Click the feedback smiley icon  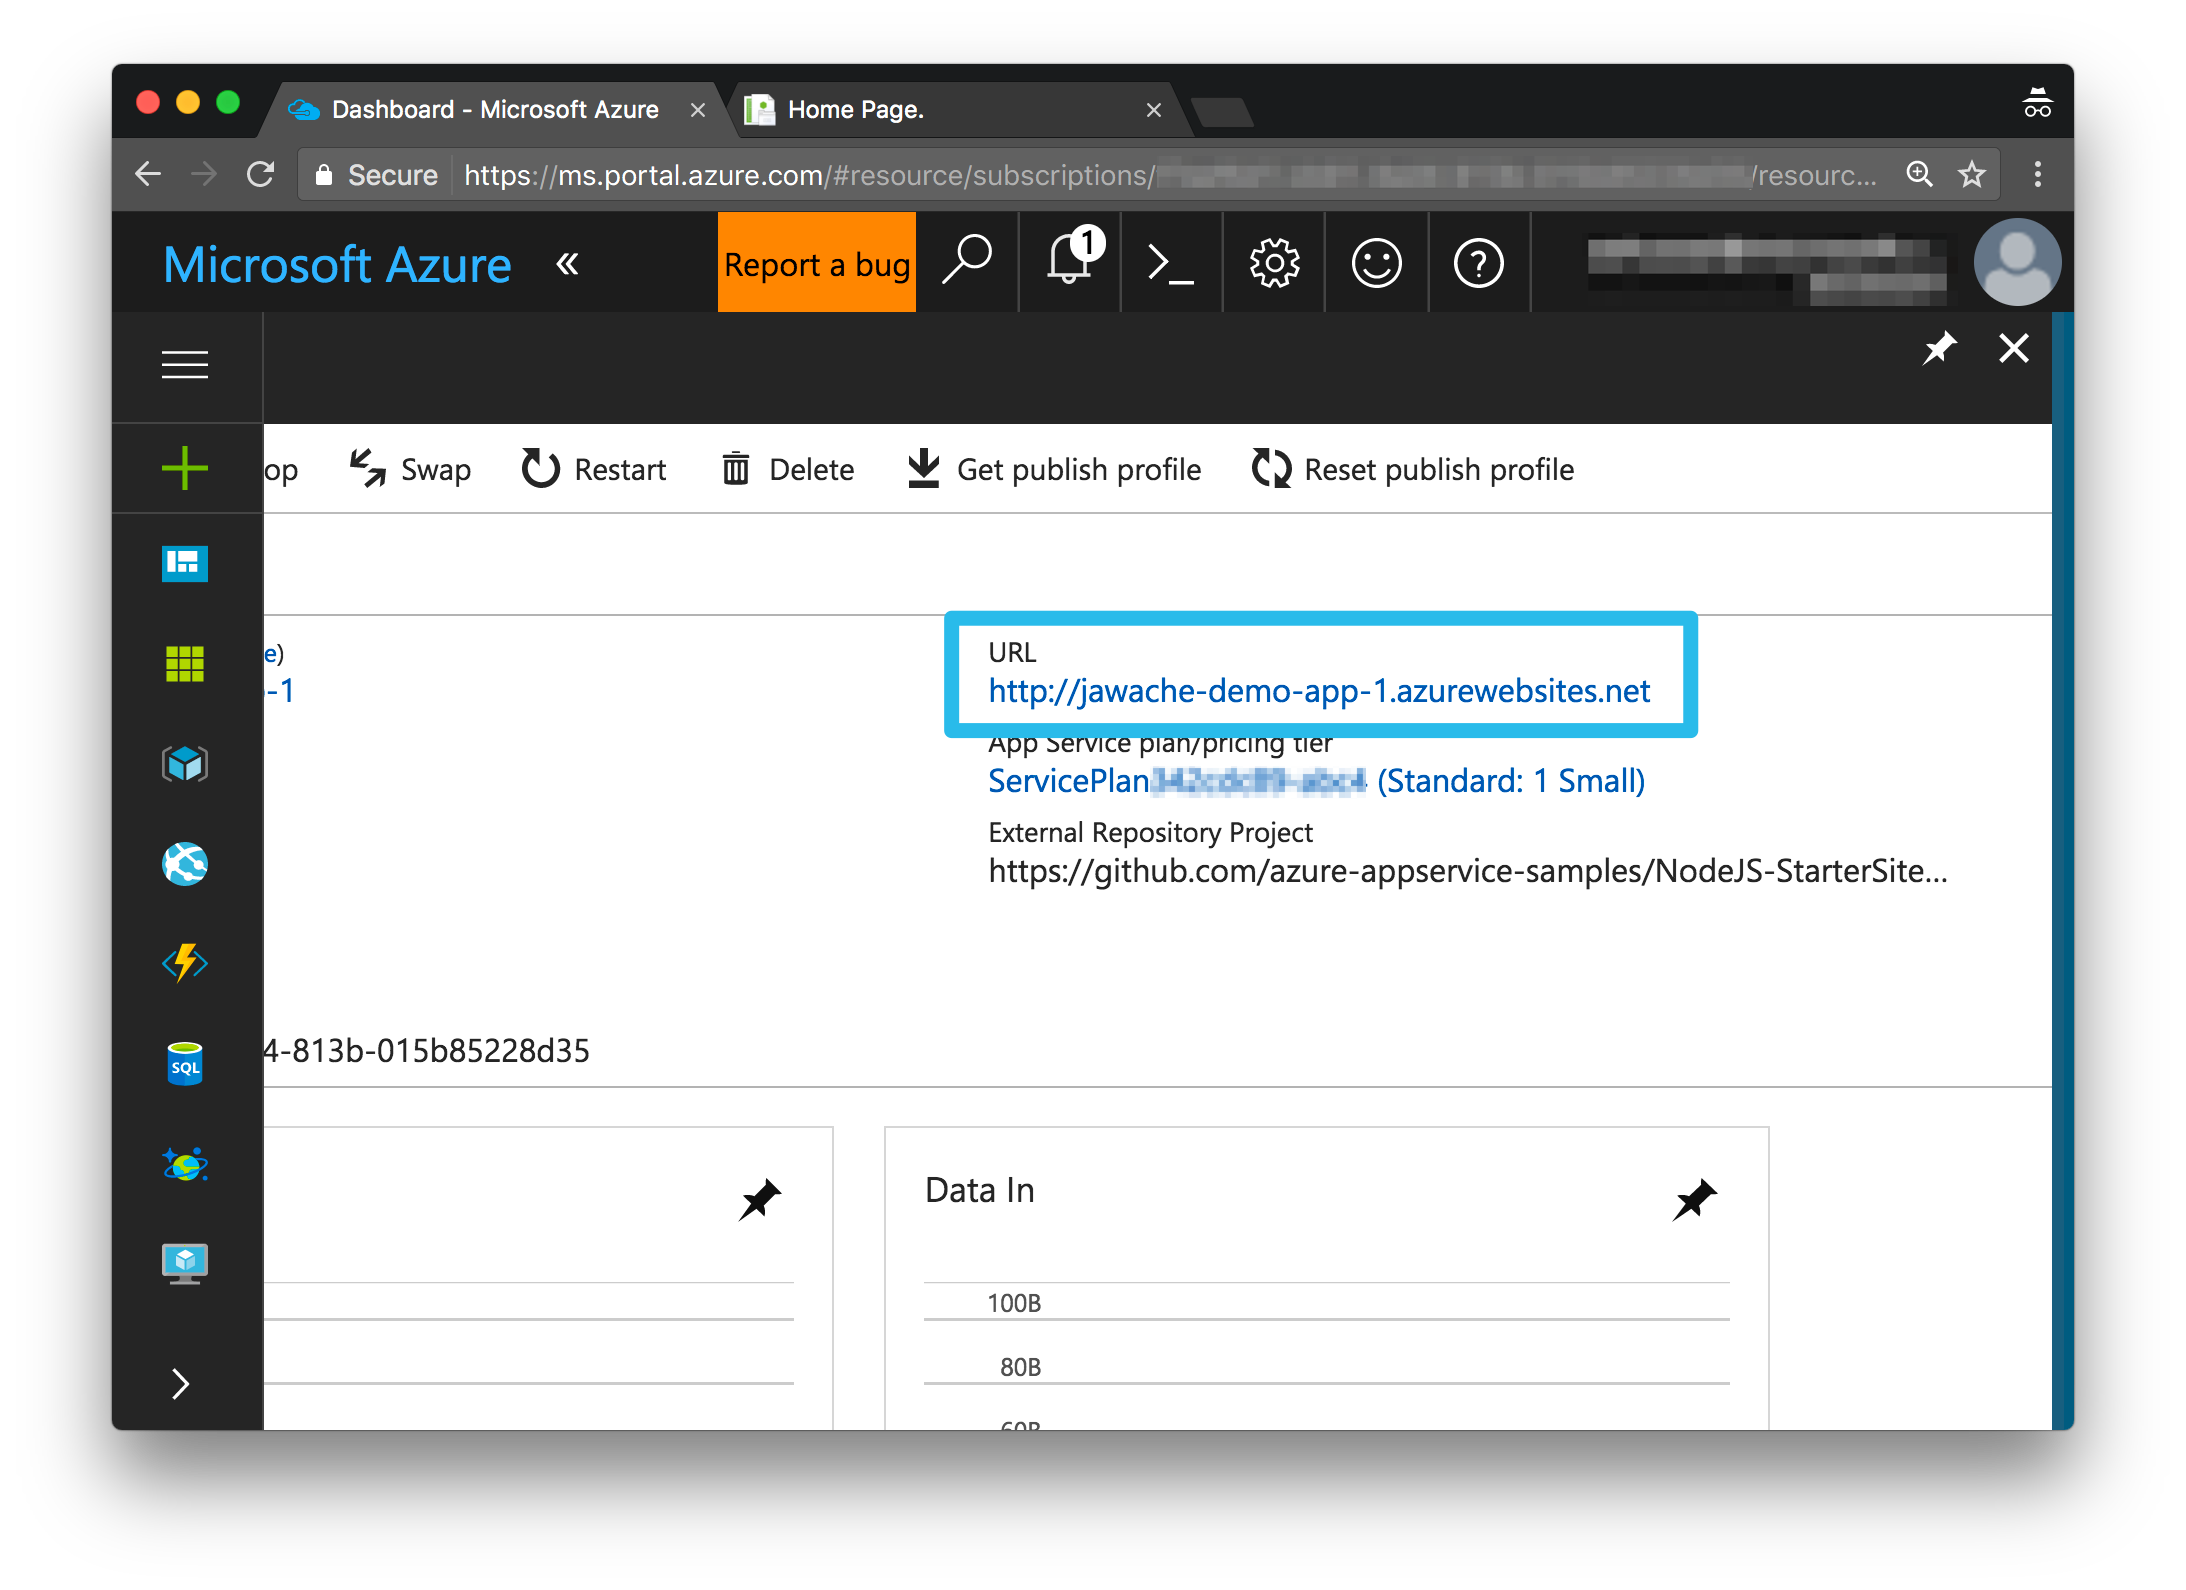[1376, 263]
